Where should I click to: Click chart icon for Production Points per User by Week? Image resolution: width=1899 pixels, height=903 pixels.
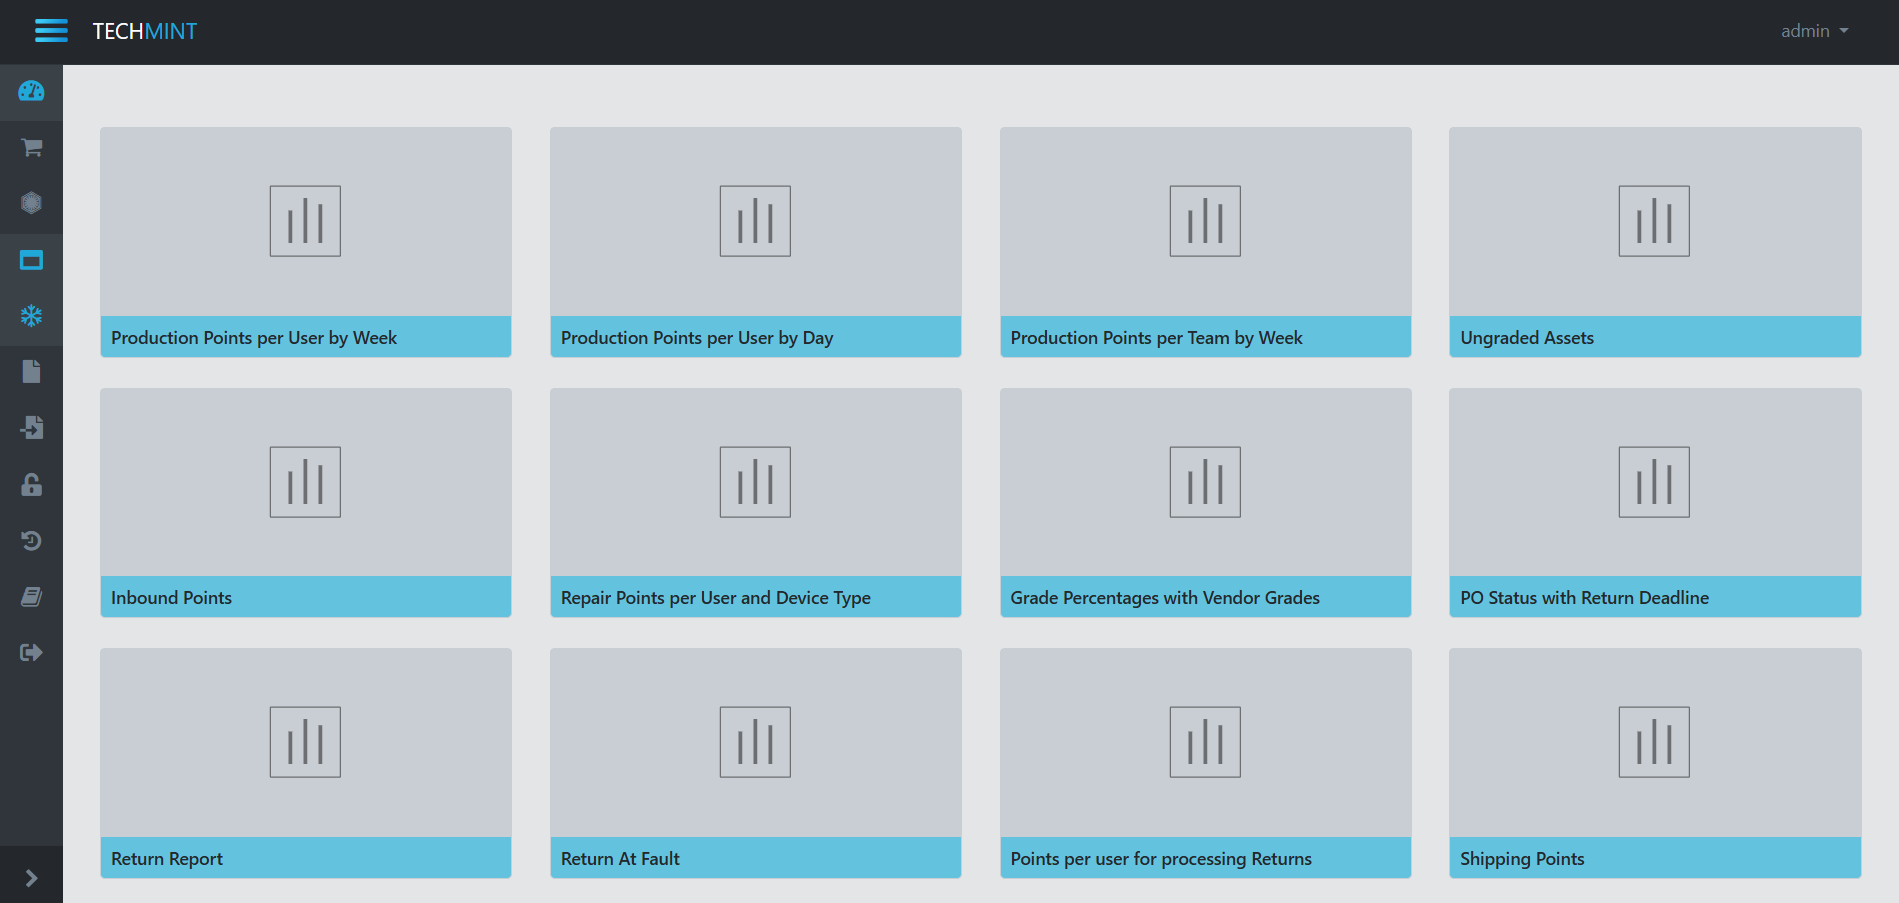point(305,221)
